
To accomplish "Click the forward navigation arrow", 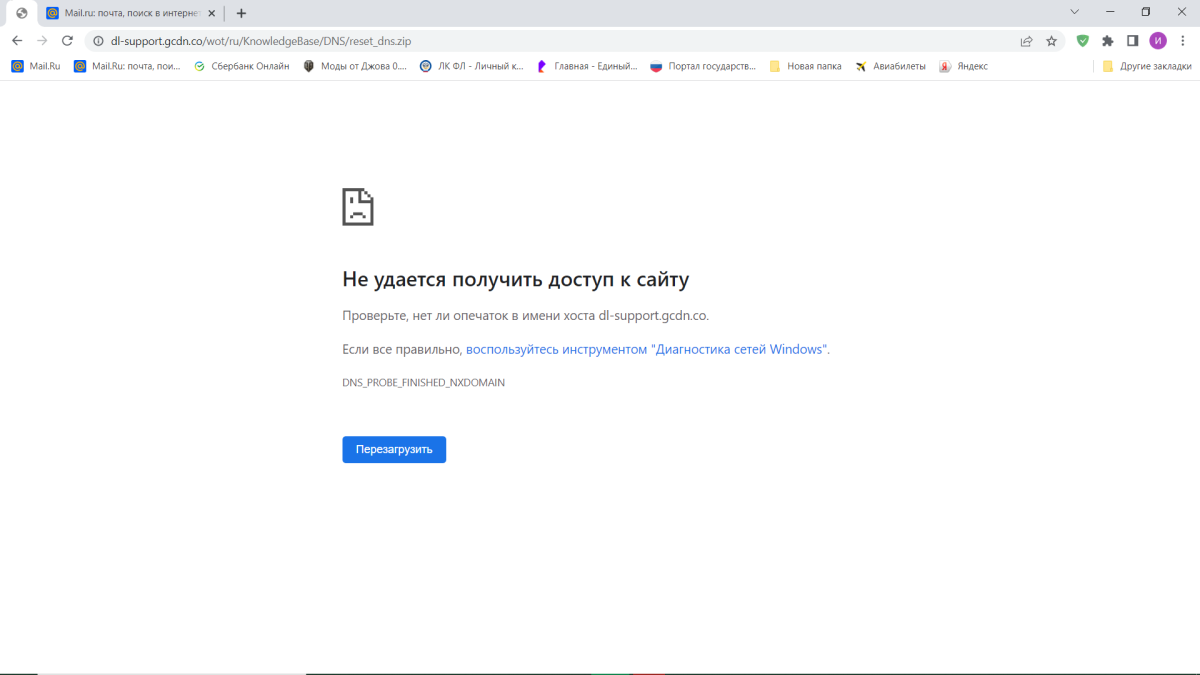I will (42, 41).
